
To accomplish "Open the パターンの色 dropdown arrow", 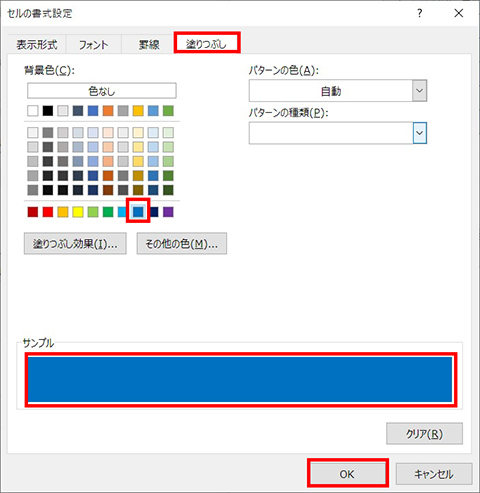I will (x=419, y=90).
